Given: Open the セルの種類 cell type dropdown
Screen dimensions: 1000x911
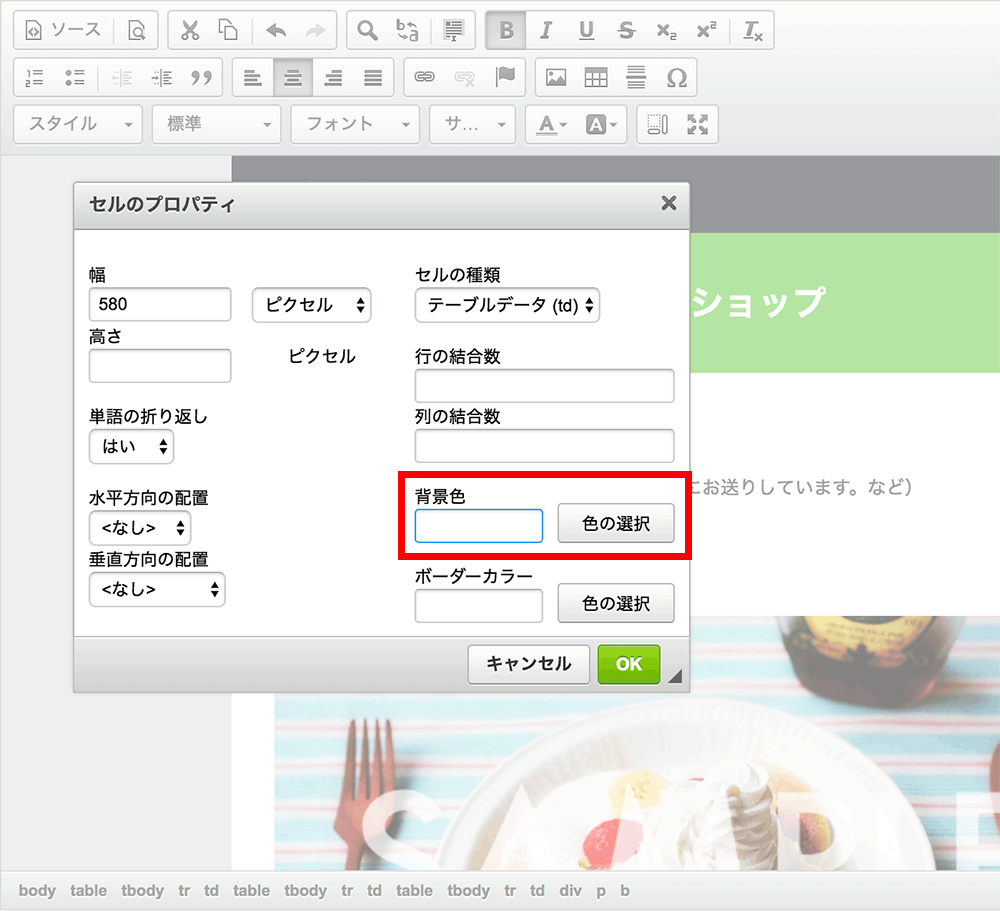Looking at the screenshot, I should coord(507,305).
